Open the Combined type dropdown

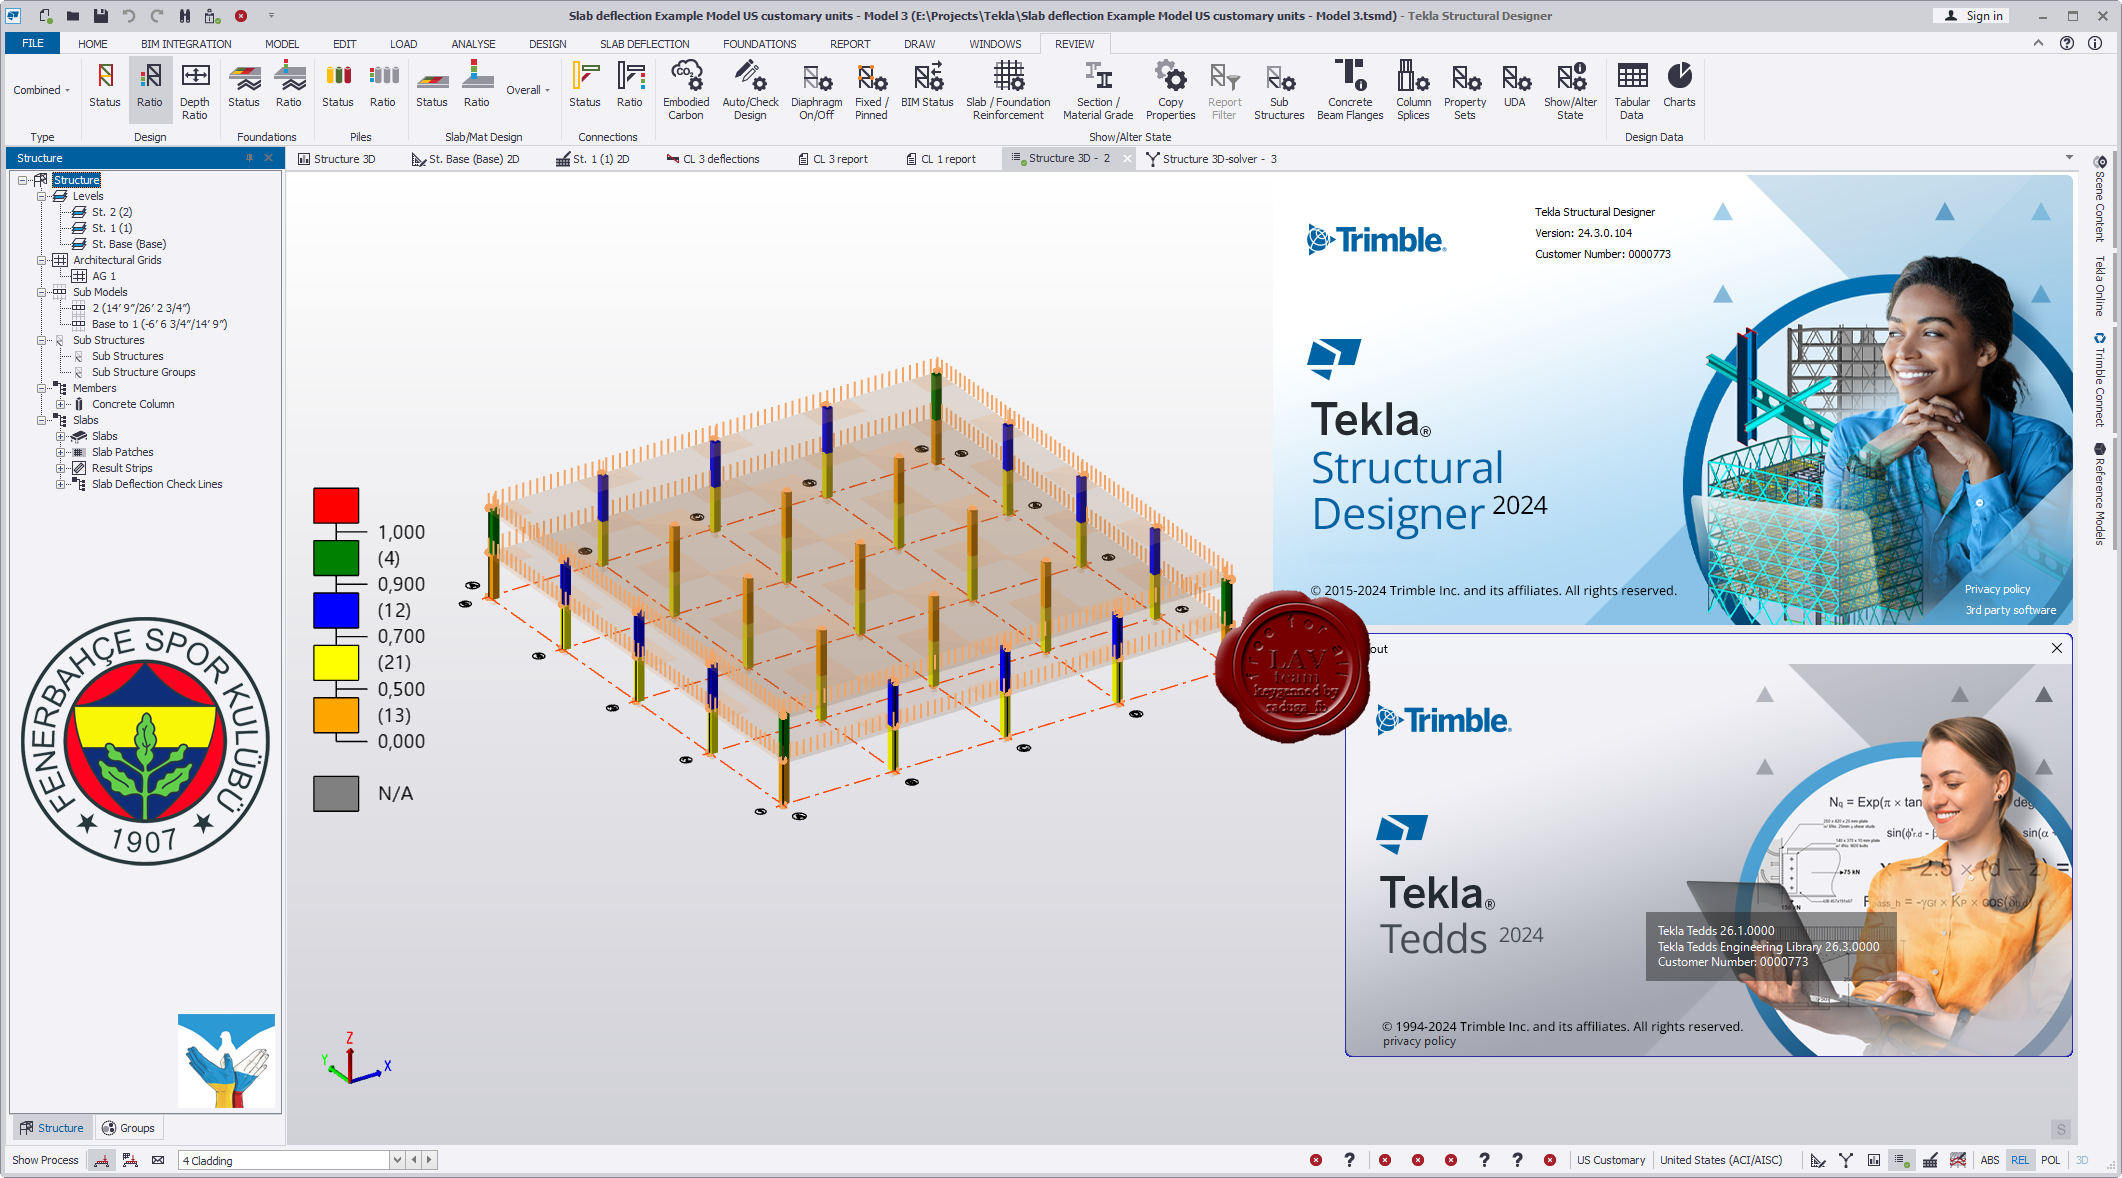42,90
